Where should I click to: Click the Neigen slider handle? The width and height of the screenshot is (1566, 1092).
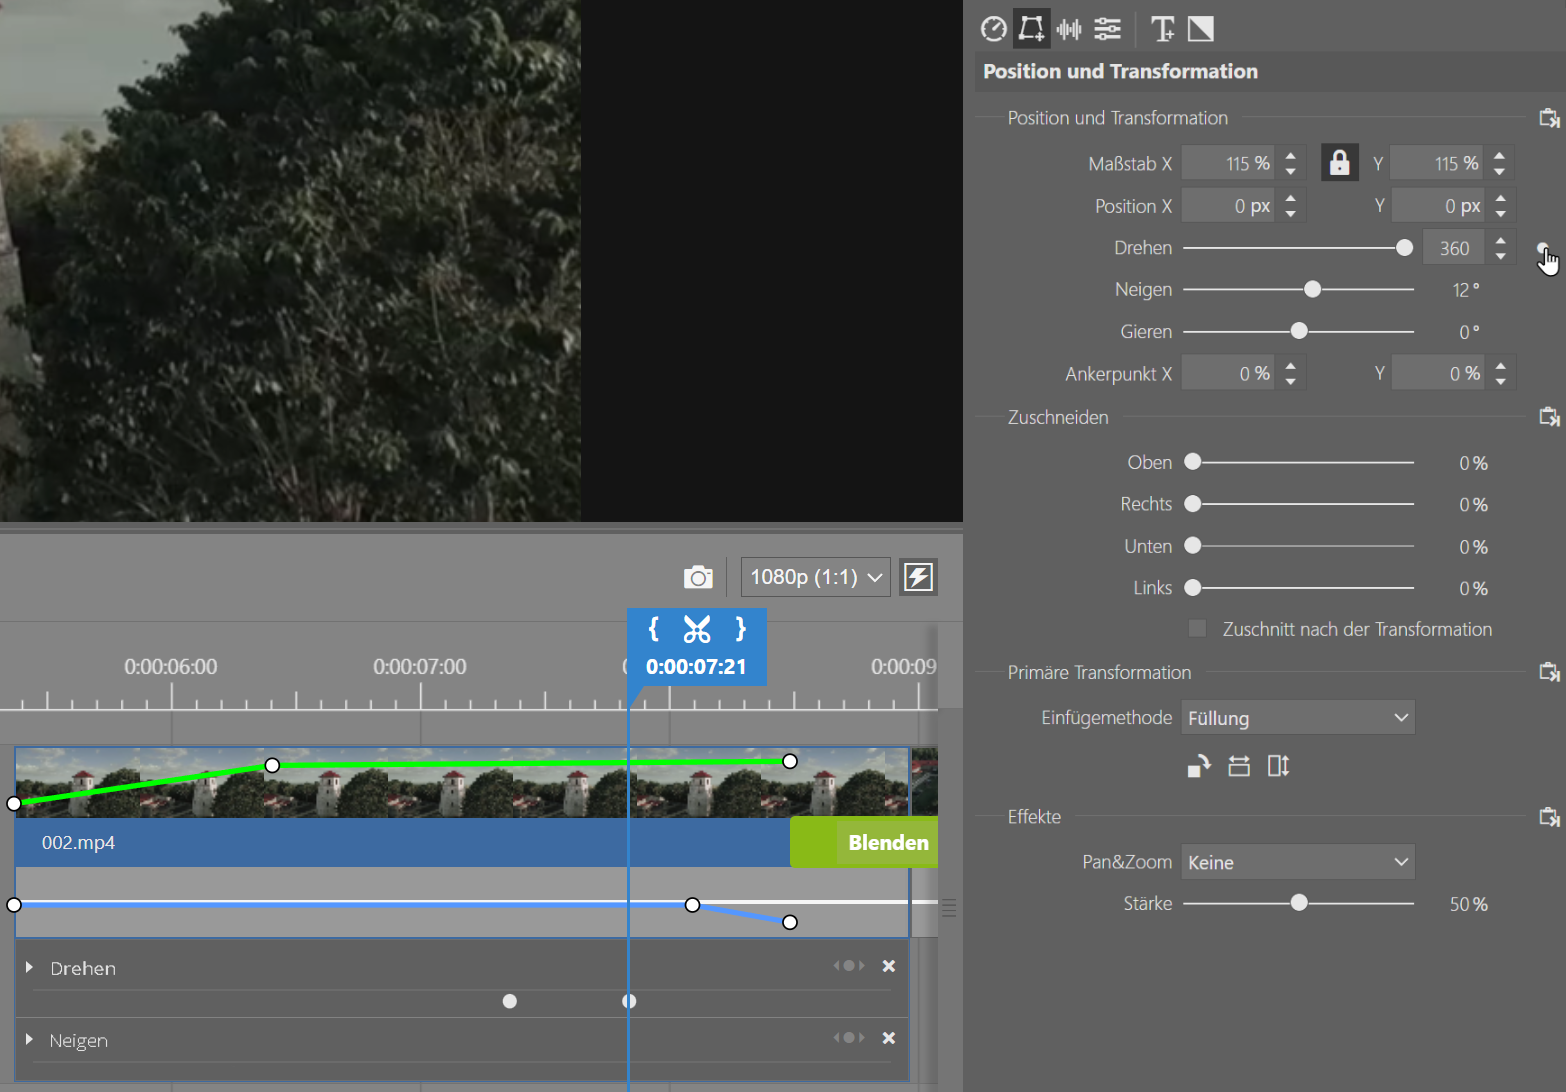click(1312, 289)
